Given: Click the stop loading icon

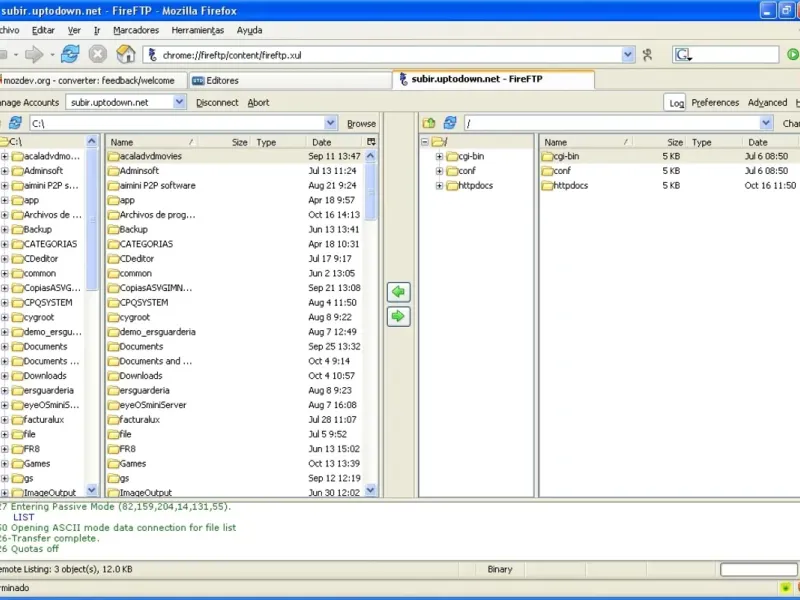Looking at the screenshot, I should coord(97,54).
